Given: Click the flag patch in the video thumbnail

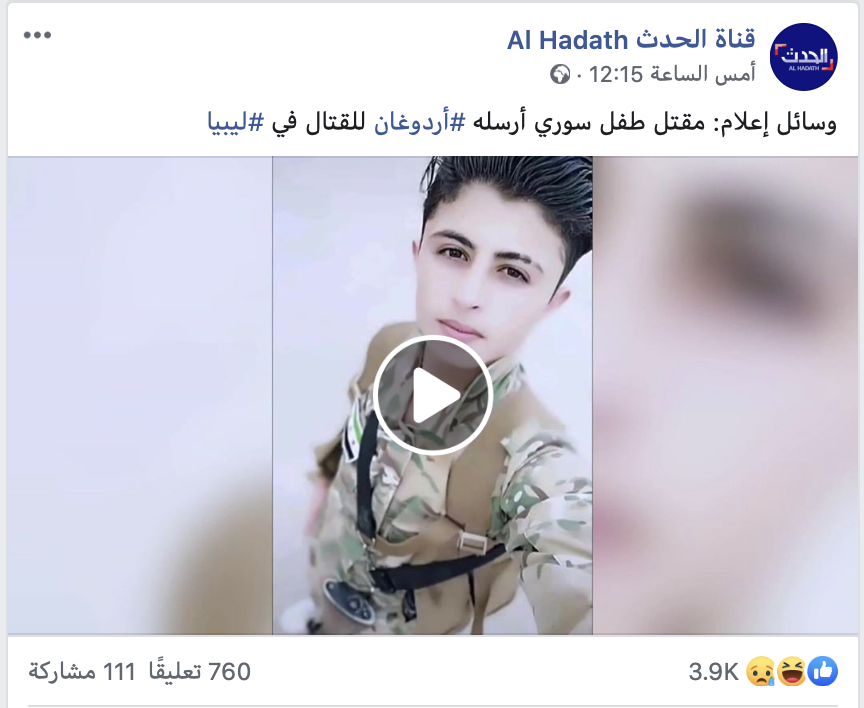Looking at the screenshot, I should coord(352,435).
